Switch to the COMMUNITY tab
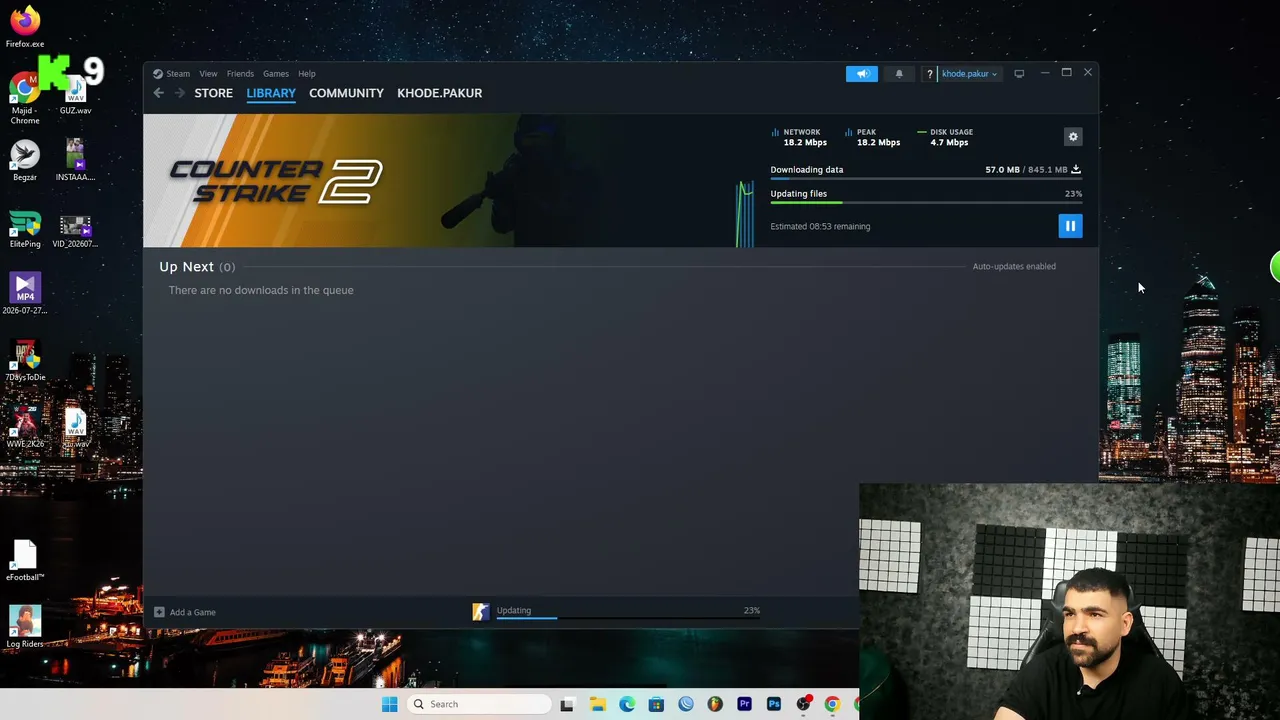 pyautogui.click(x=346, y=93)
